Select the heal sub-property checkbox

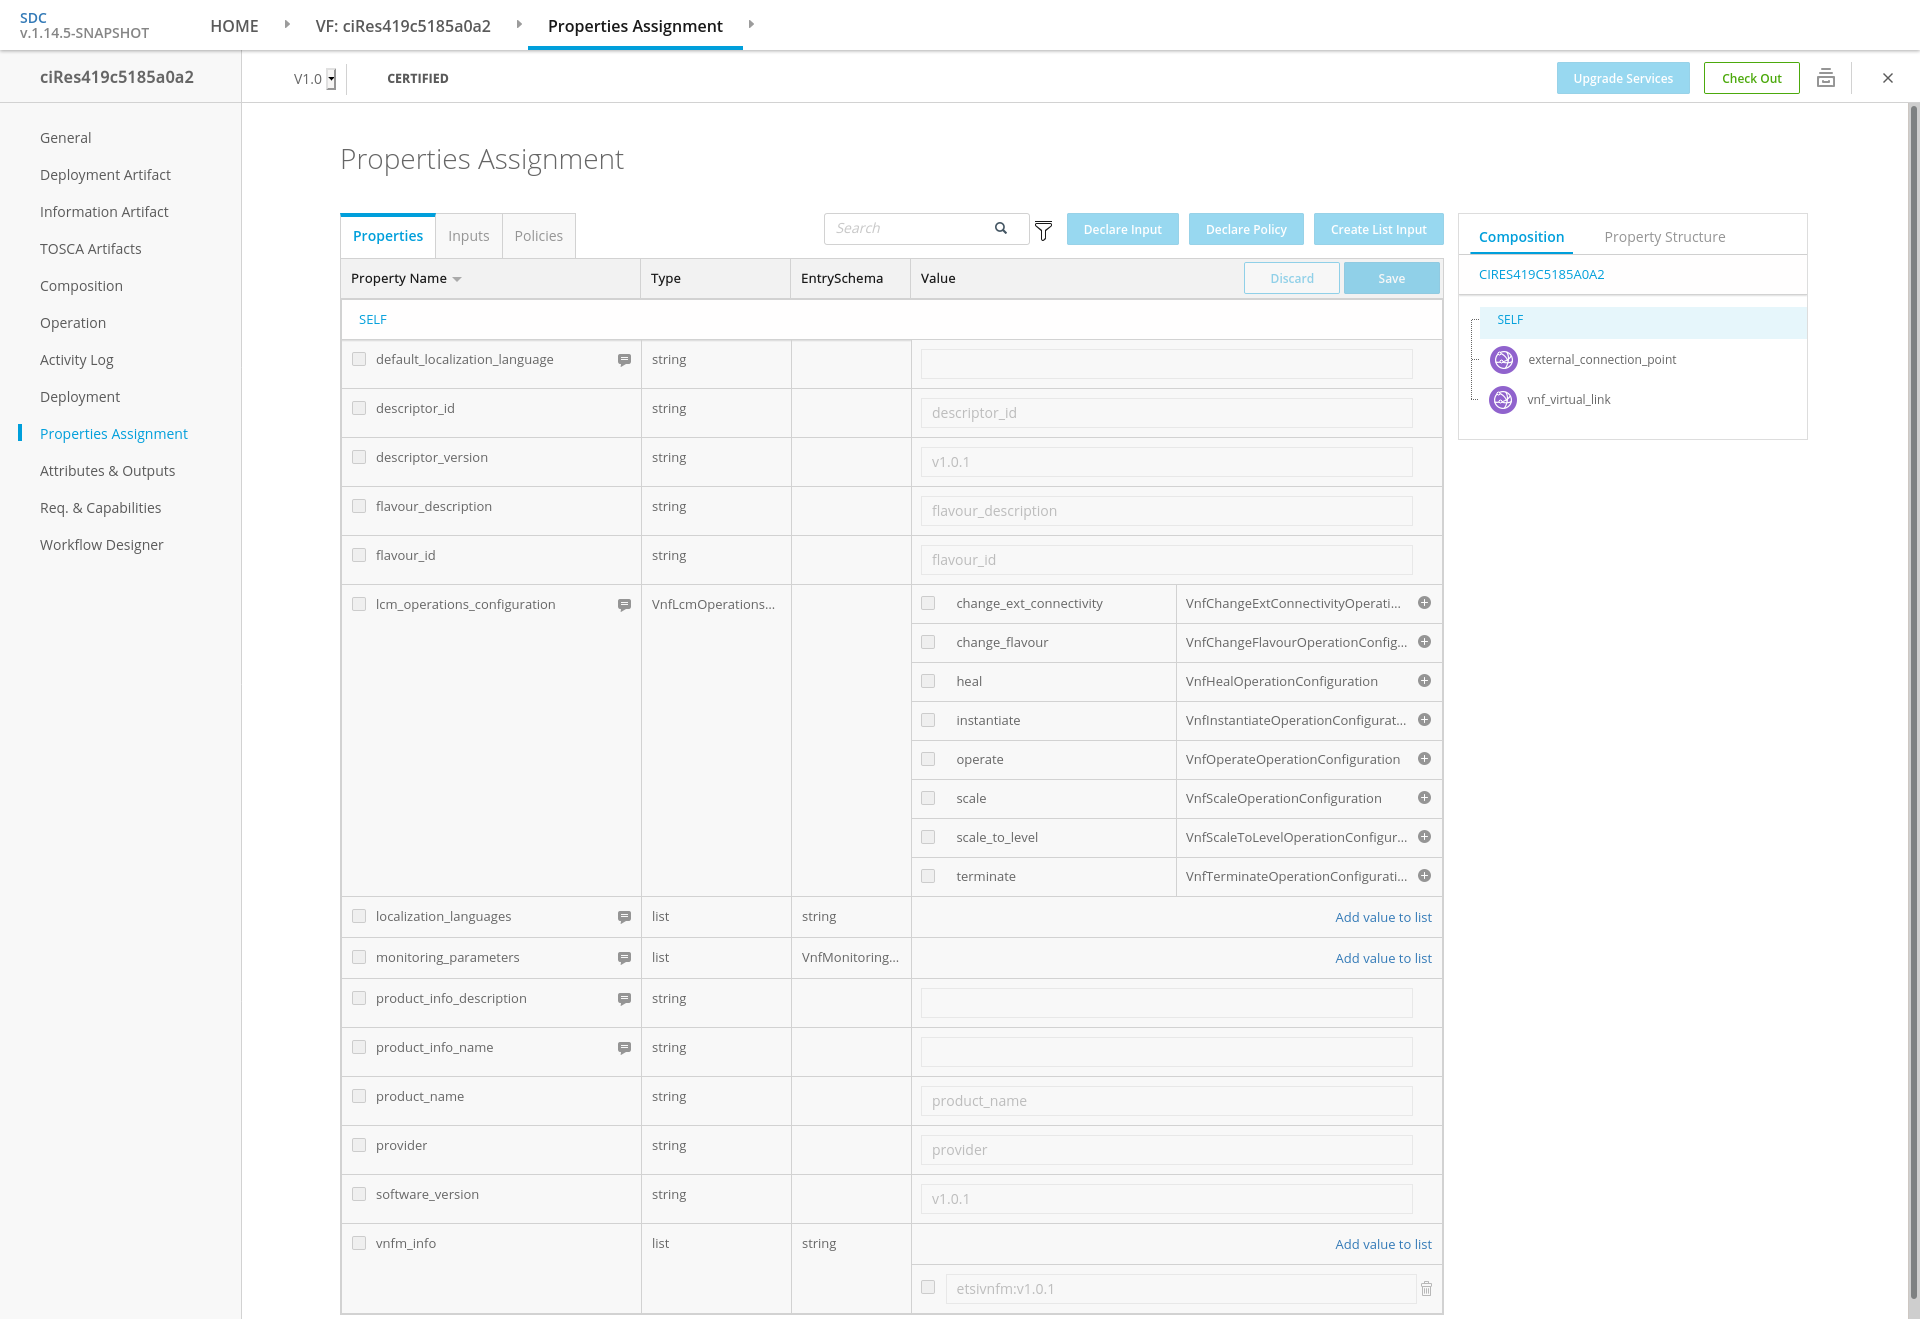pyautogui.click(x=928, y=681)
